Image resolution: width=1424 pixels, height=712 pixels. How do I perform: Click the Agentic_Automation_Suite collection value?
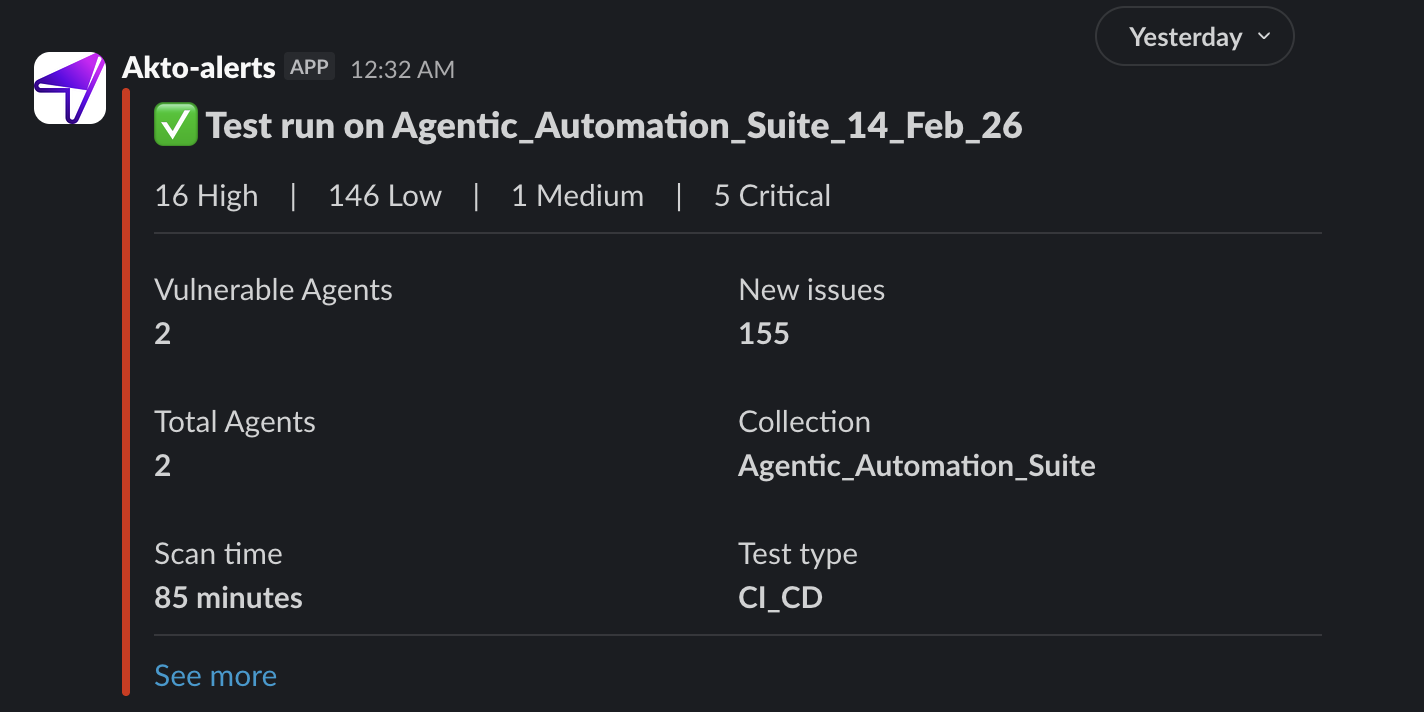point(916,466)
